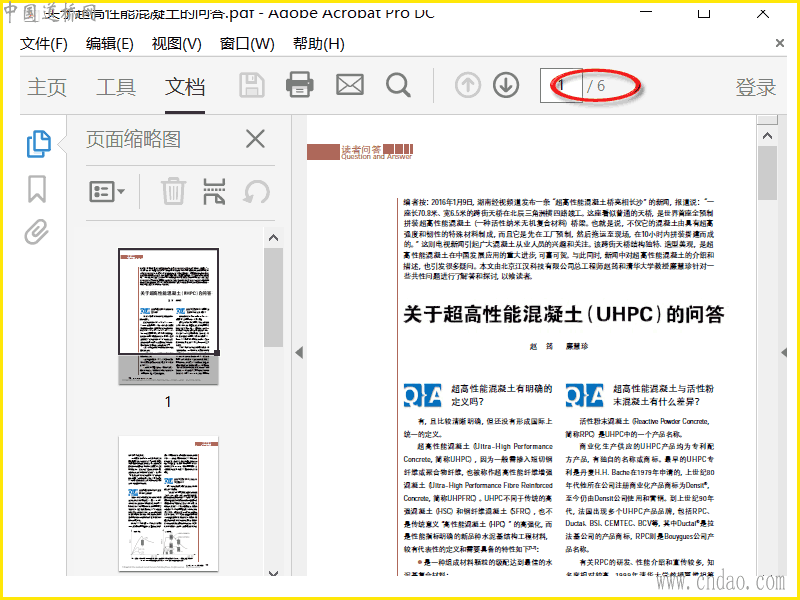Open the 窗口(W) menu
Image resolution: width=800 pixels, height=600 pixels.
pos(247,44)
